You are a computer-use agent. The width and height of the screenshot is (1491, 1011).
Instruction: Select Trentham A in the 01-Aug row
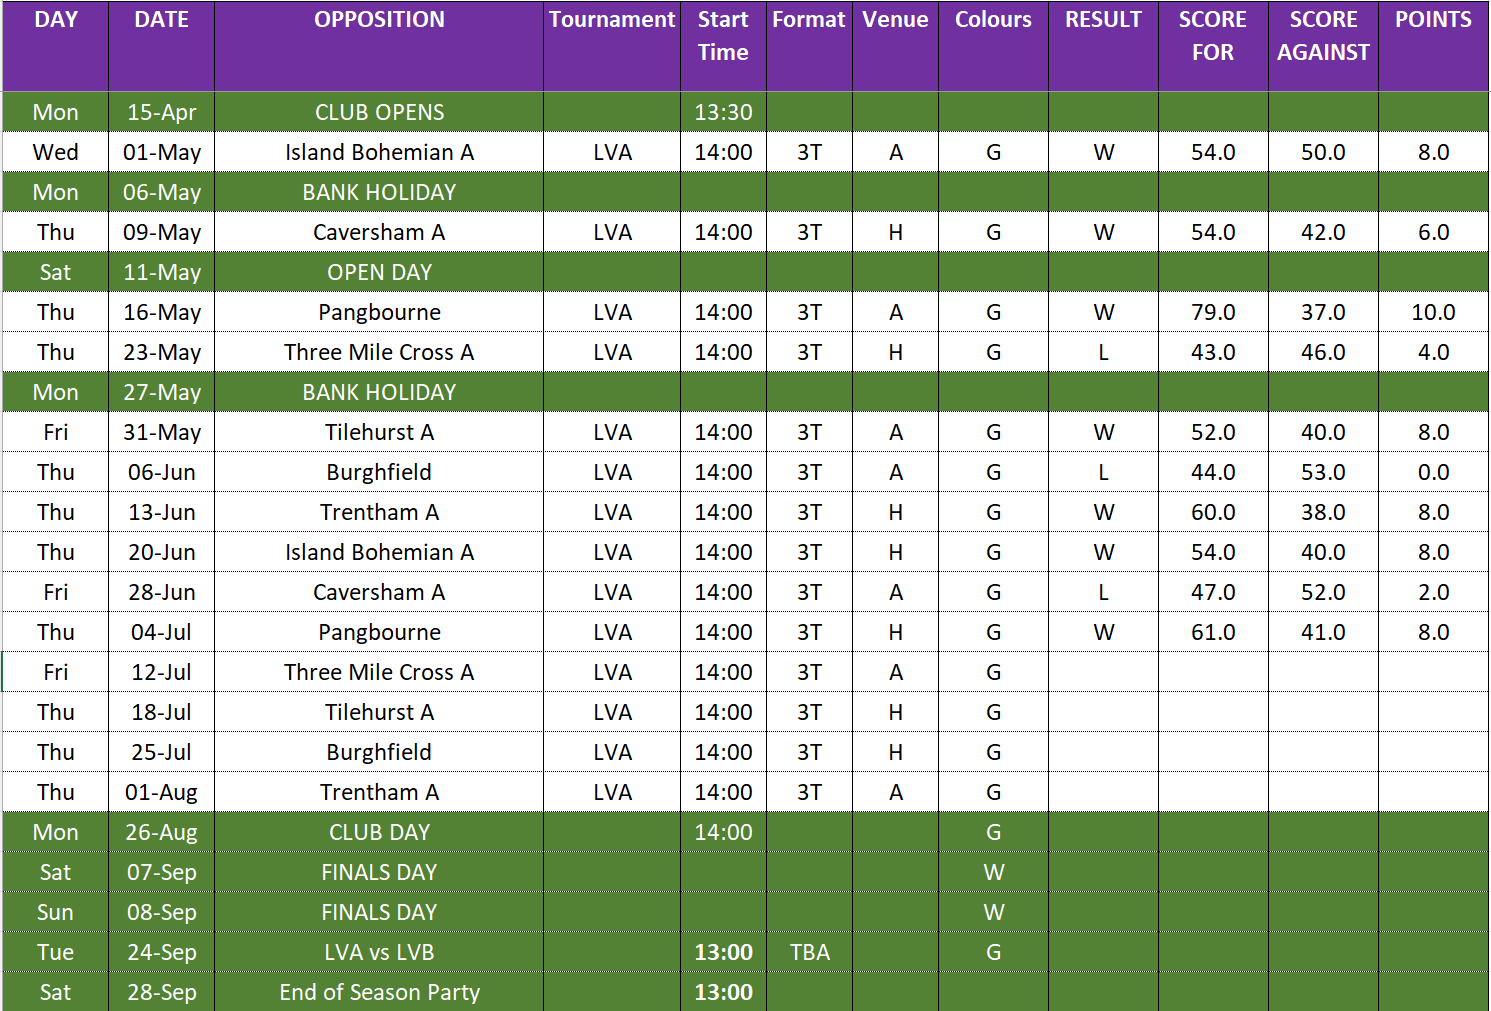[x=379, y=792]
